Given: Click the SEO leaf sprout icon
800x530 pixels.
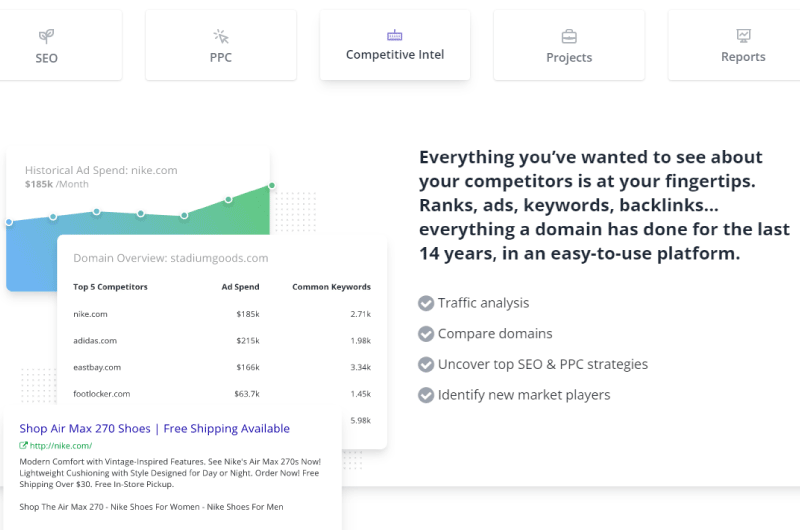Looking at the screenshot, I should pos(46,36).
